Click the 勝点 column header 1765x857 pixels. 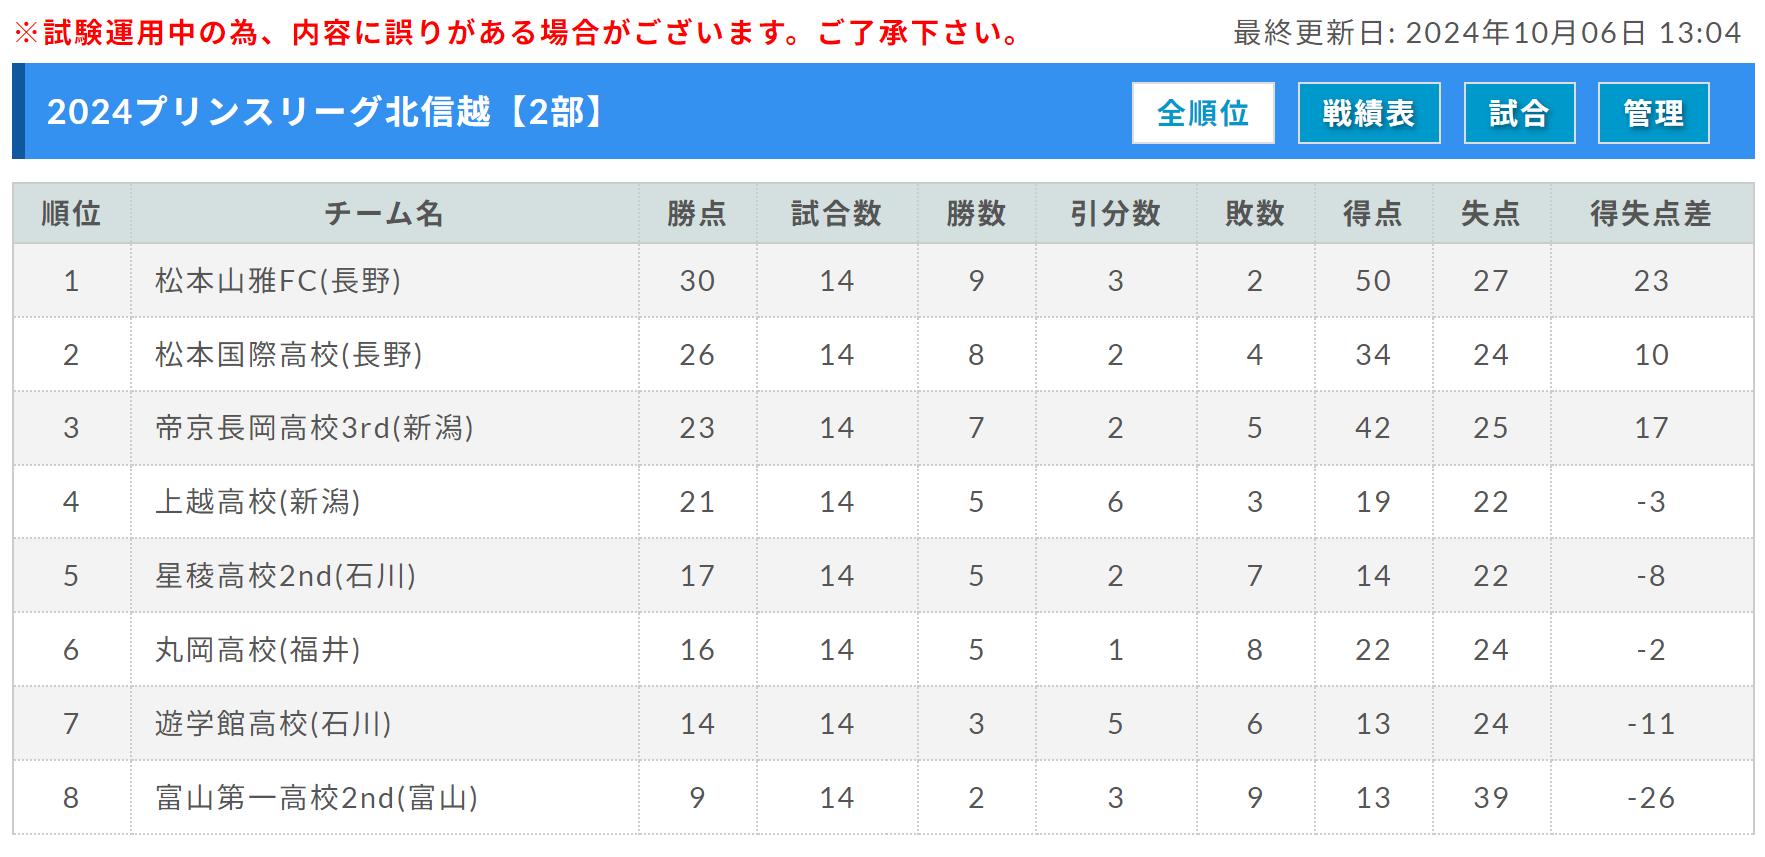(697, 213)
